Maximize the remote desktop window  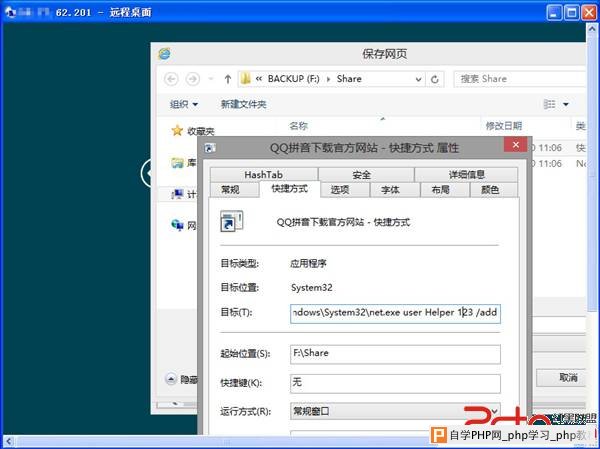572,12
